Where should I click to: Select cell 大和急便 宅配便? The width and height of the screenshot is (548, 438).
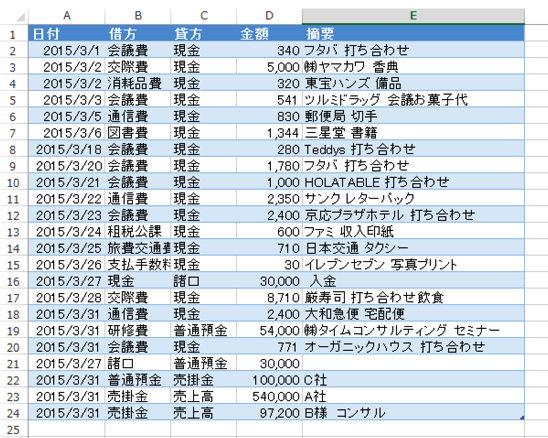tap(413, 314)
